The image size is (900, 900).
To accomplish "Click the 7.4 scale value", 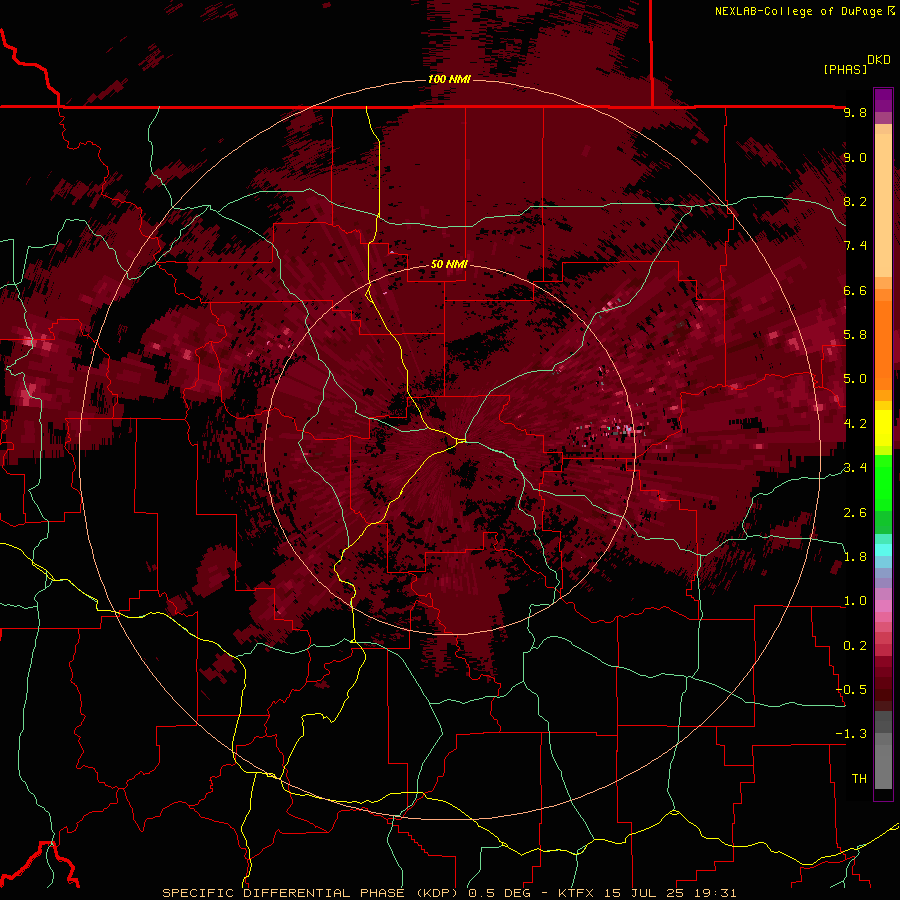I will coord(855,246).
